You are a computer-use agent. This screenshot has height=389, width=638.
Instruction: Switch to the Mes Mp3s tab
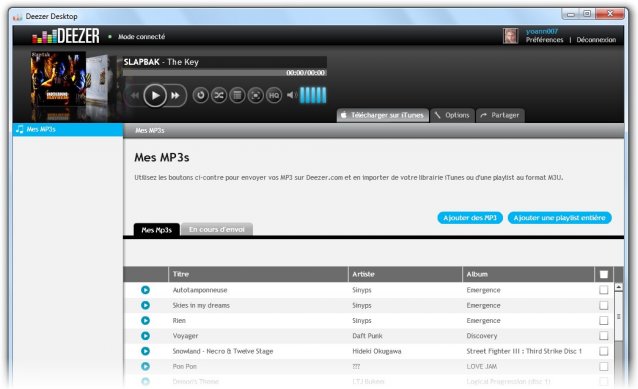(x=157, y=230)
